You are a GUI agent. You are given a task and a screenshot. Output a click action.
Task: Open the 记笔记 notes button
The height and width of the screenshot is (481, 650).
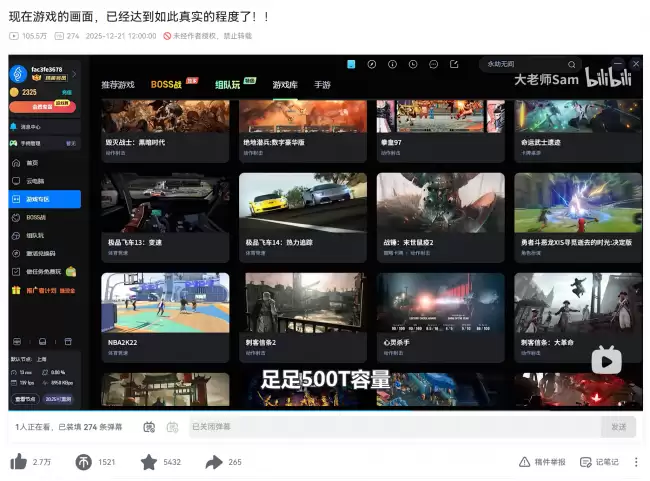[599, 462]
